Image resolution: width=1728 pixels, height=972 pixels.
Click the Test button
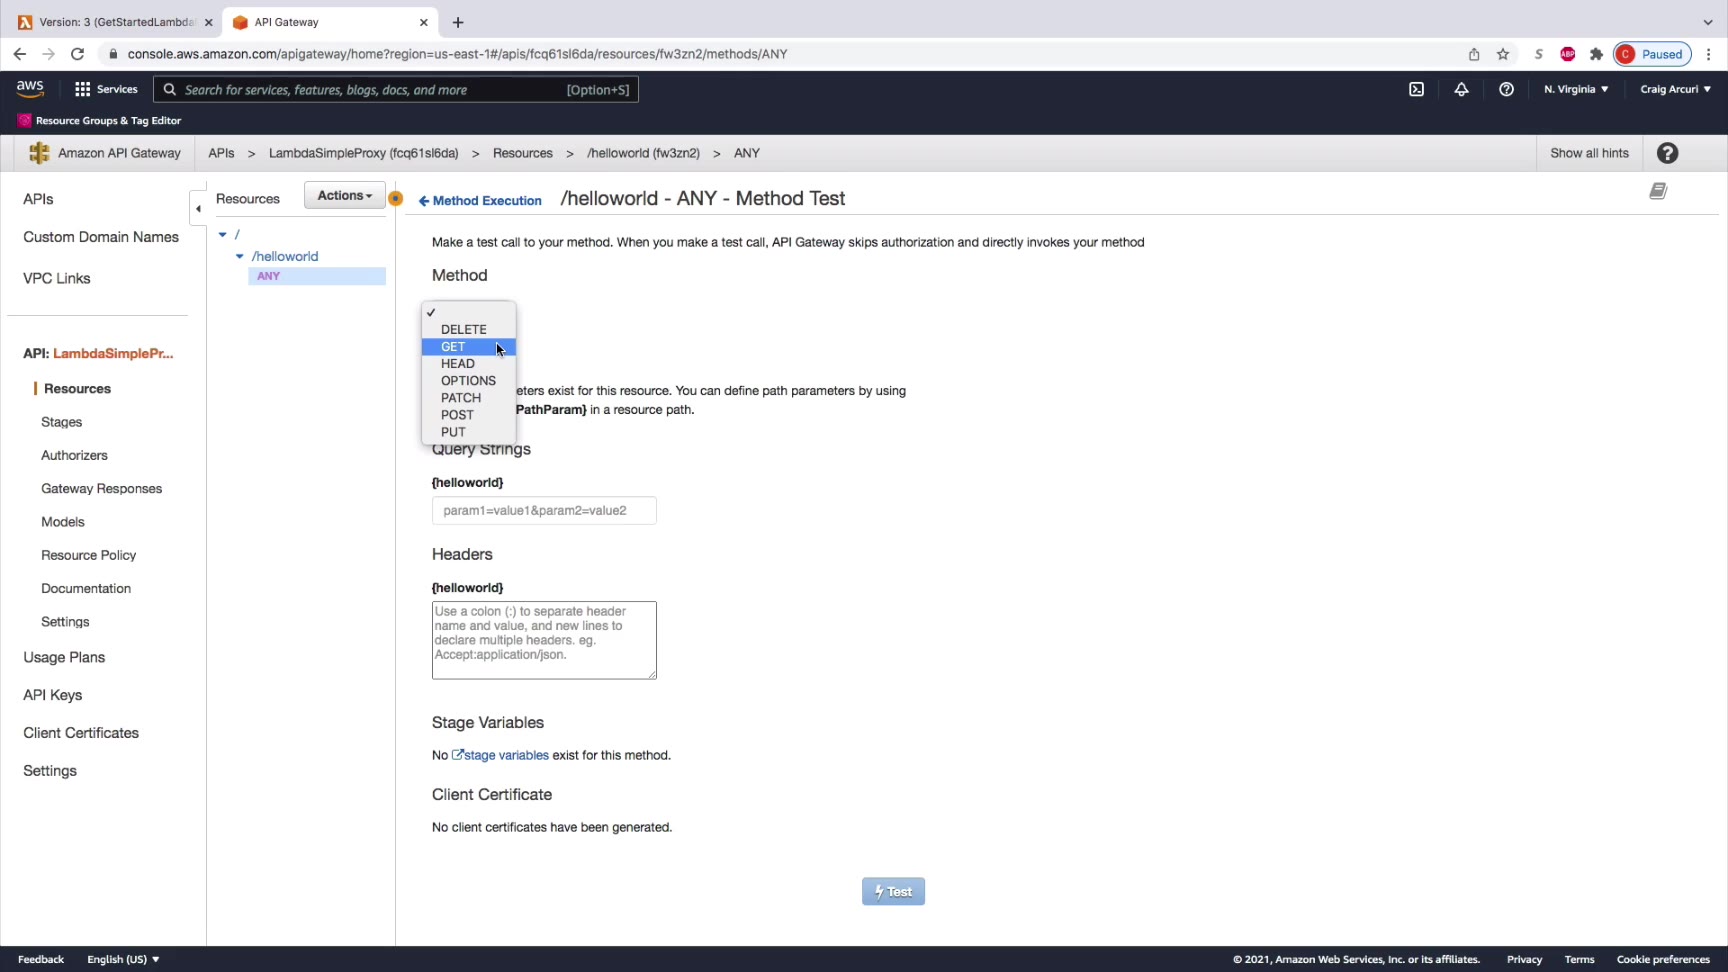click(893, 892)
